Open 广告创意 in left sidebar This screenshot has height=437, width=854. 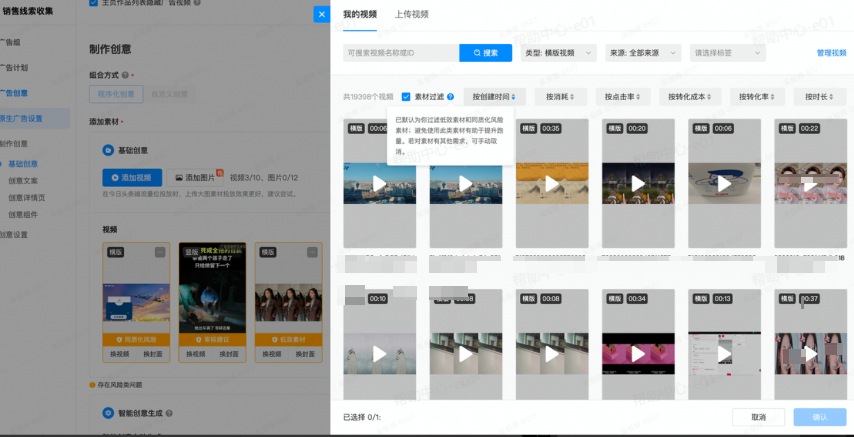click(14, 93)
